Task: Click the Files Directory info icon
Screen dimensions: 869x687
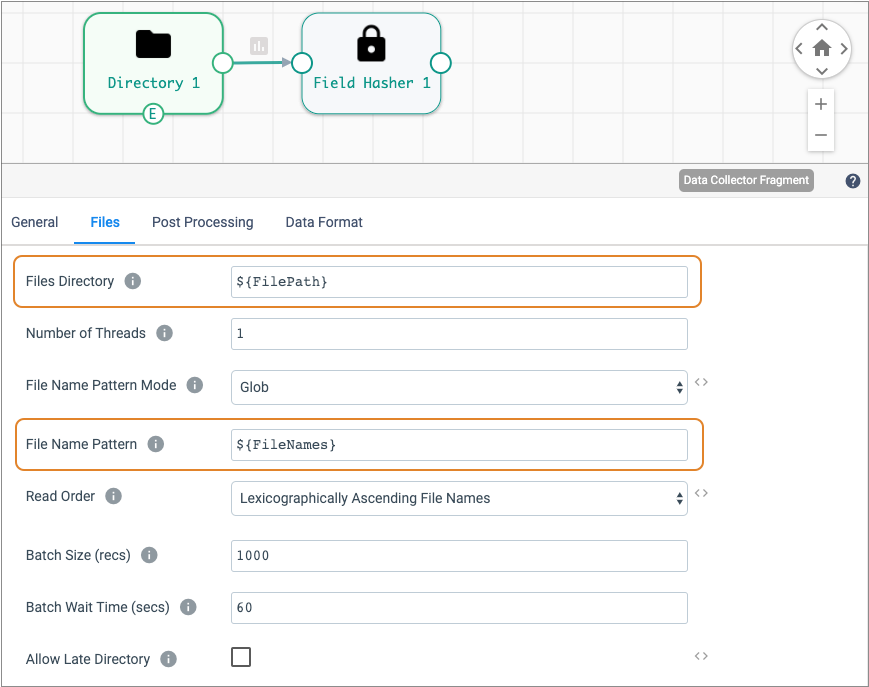Action: point(133,281)
